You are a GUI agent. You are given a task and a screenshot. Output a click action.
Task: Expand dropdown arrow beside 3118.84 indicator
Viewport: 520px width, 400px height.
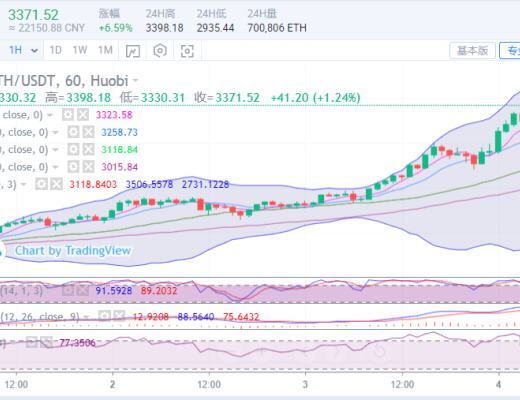(56, 150)
